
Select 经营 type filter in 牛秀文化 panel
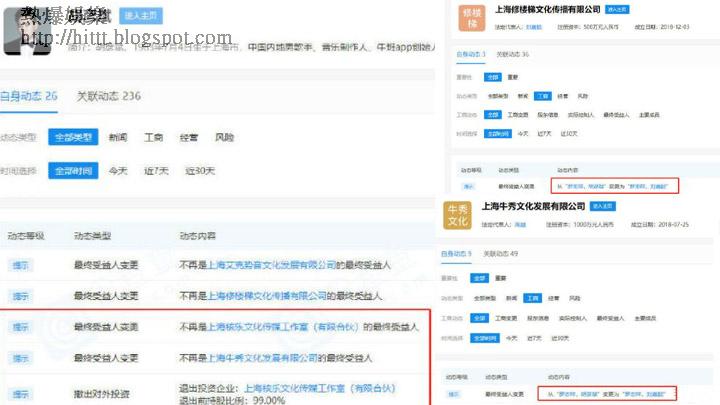(x=554, y=298)
